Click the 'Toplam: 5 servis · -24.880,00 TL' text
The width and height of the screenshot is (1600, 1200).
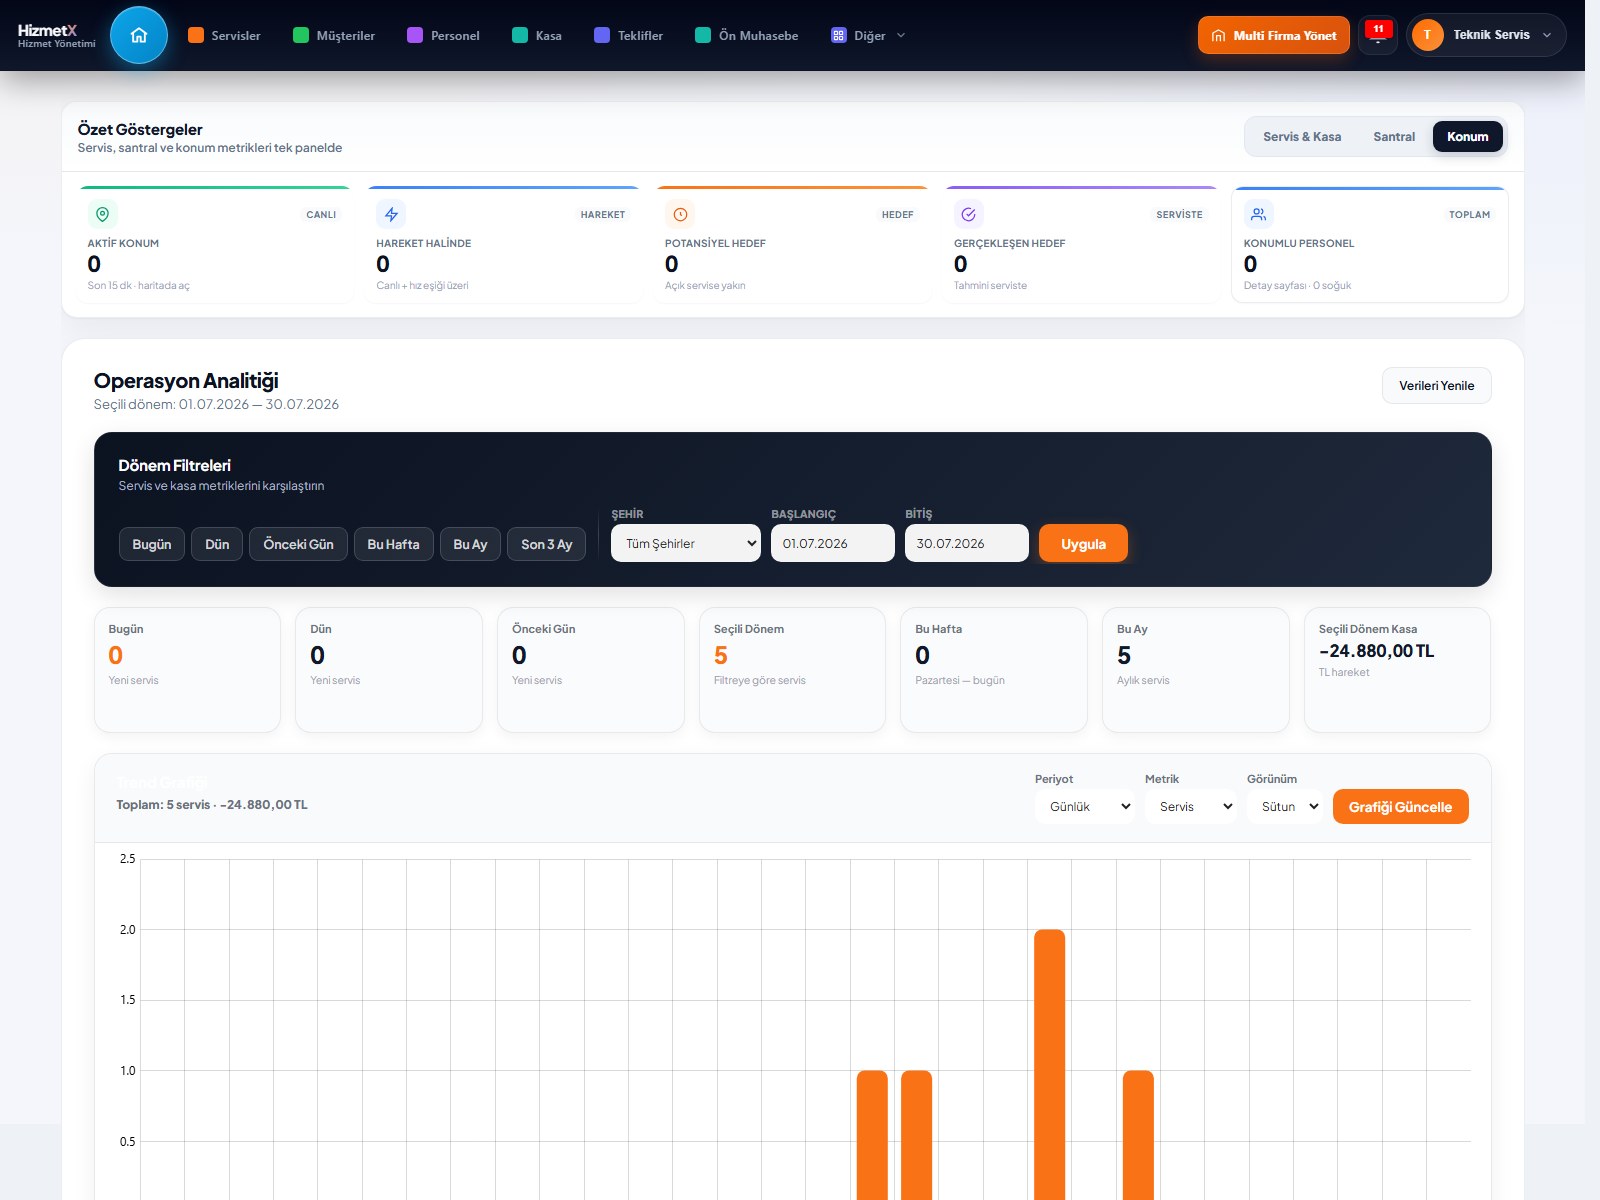click(212, 805)
